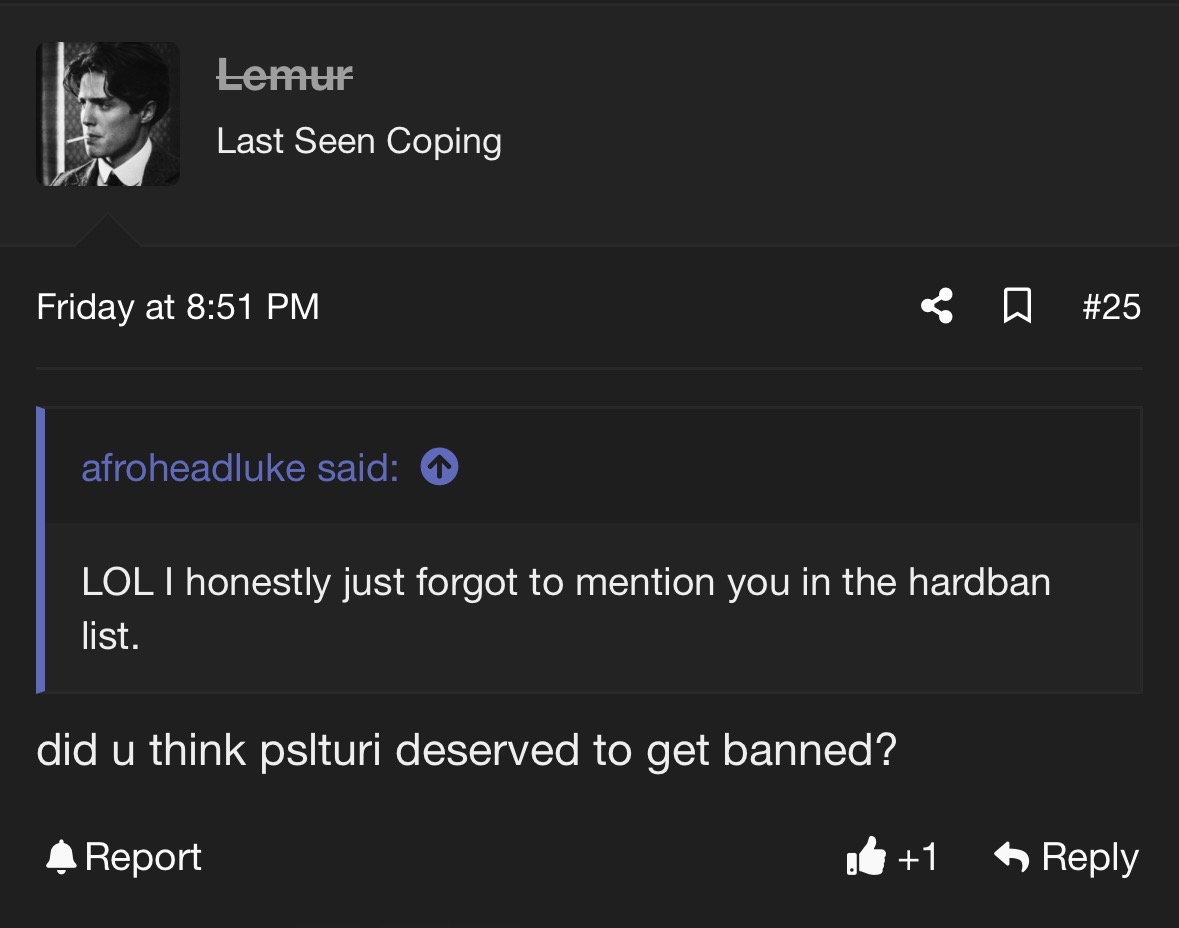The width and height of the screenshot is (1179, 928).
Task: Click the word 'hardban' in the quoted message
Action: click(x=979, y=582)
